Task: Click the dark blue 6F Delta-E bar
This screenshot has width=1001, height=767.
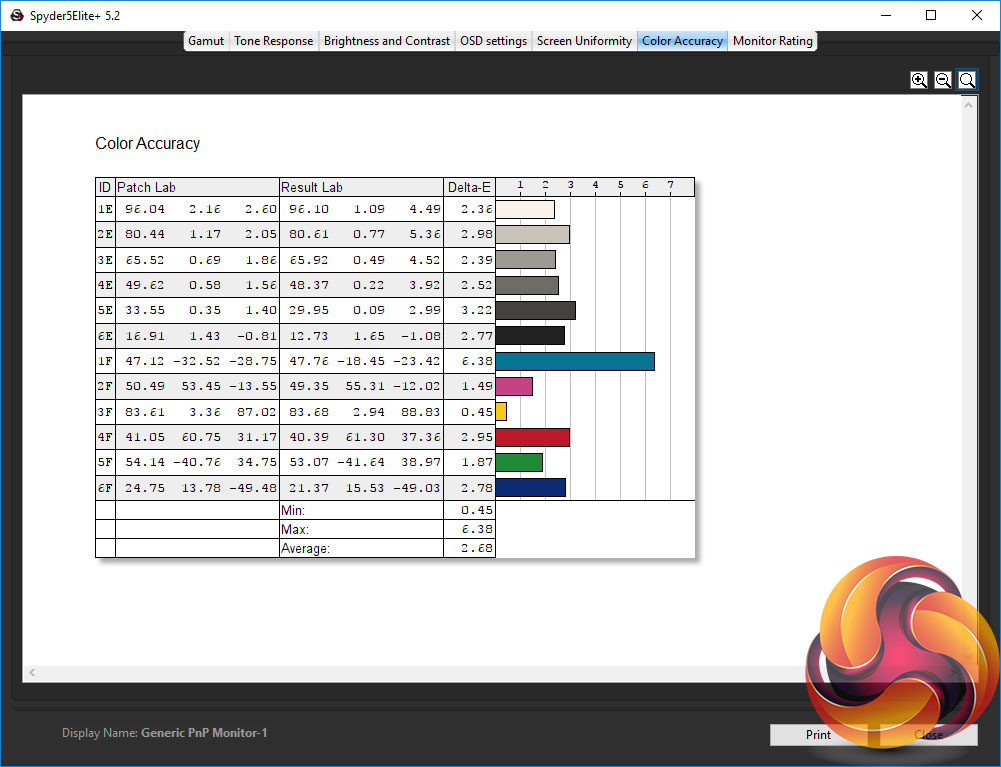Action: click(530, 487)
